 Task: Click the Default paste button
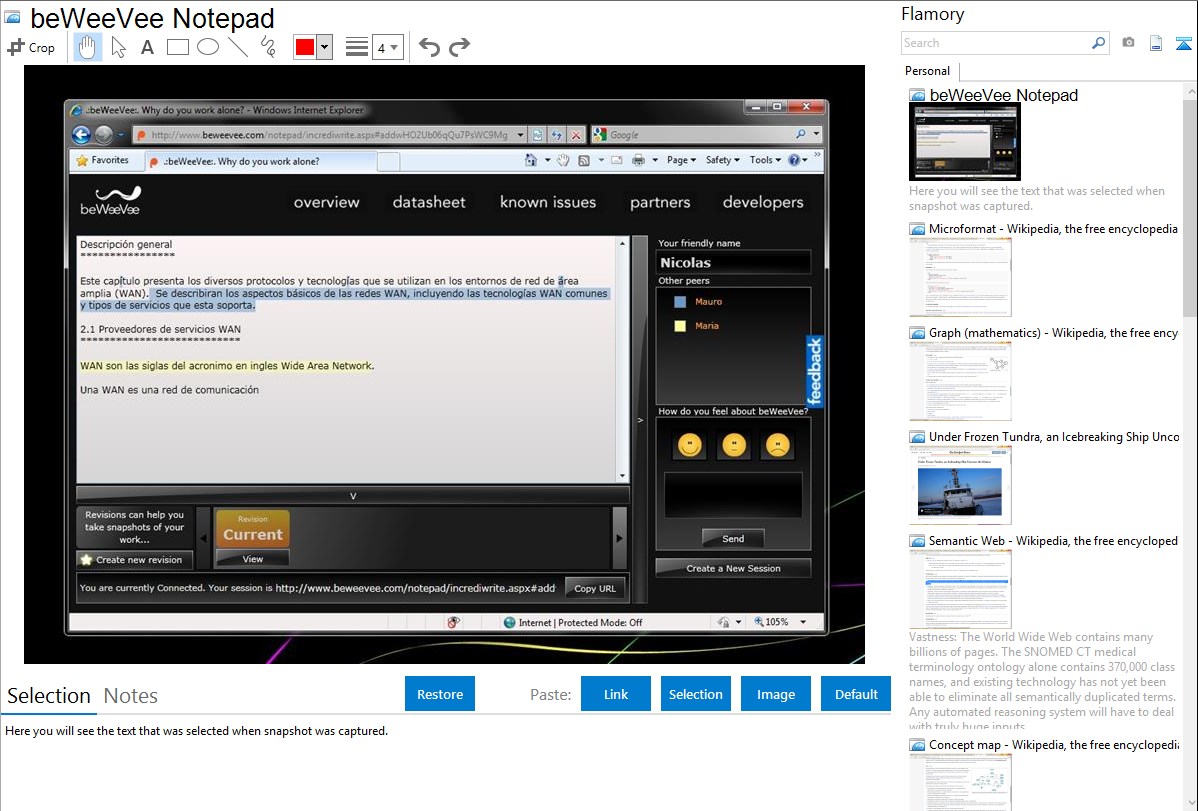(856, 694)
